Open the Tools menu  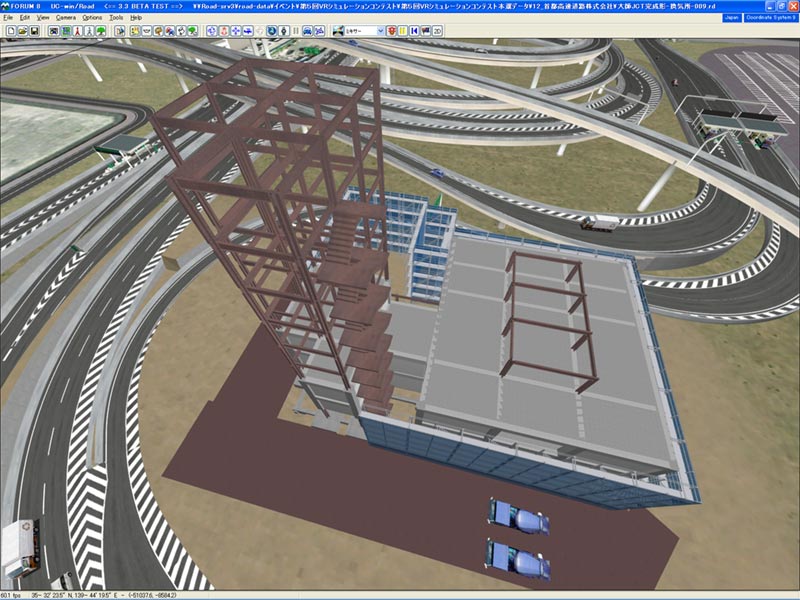(x=116, y=17)
